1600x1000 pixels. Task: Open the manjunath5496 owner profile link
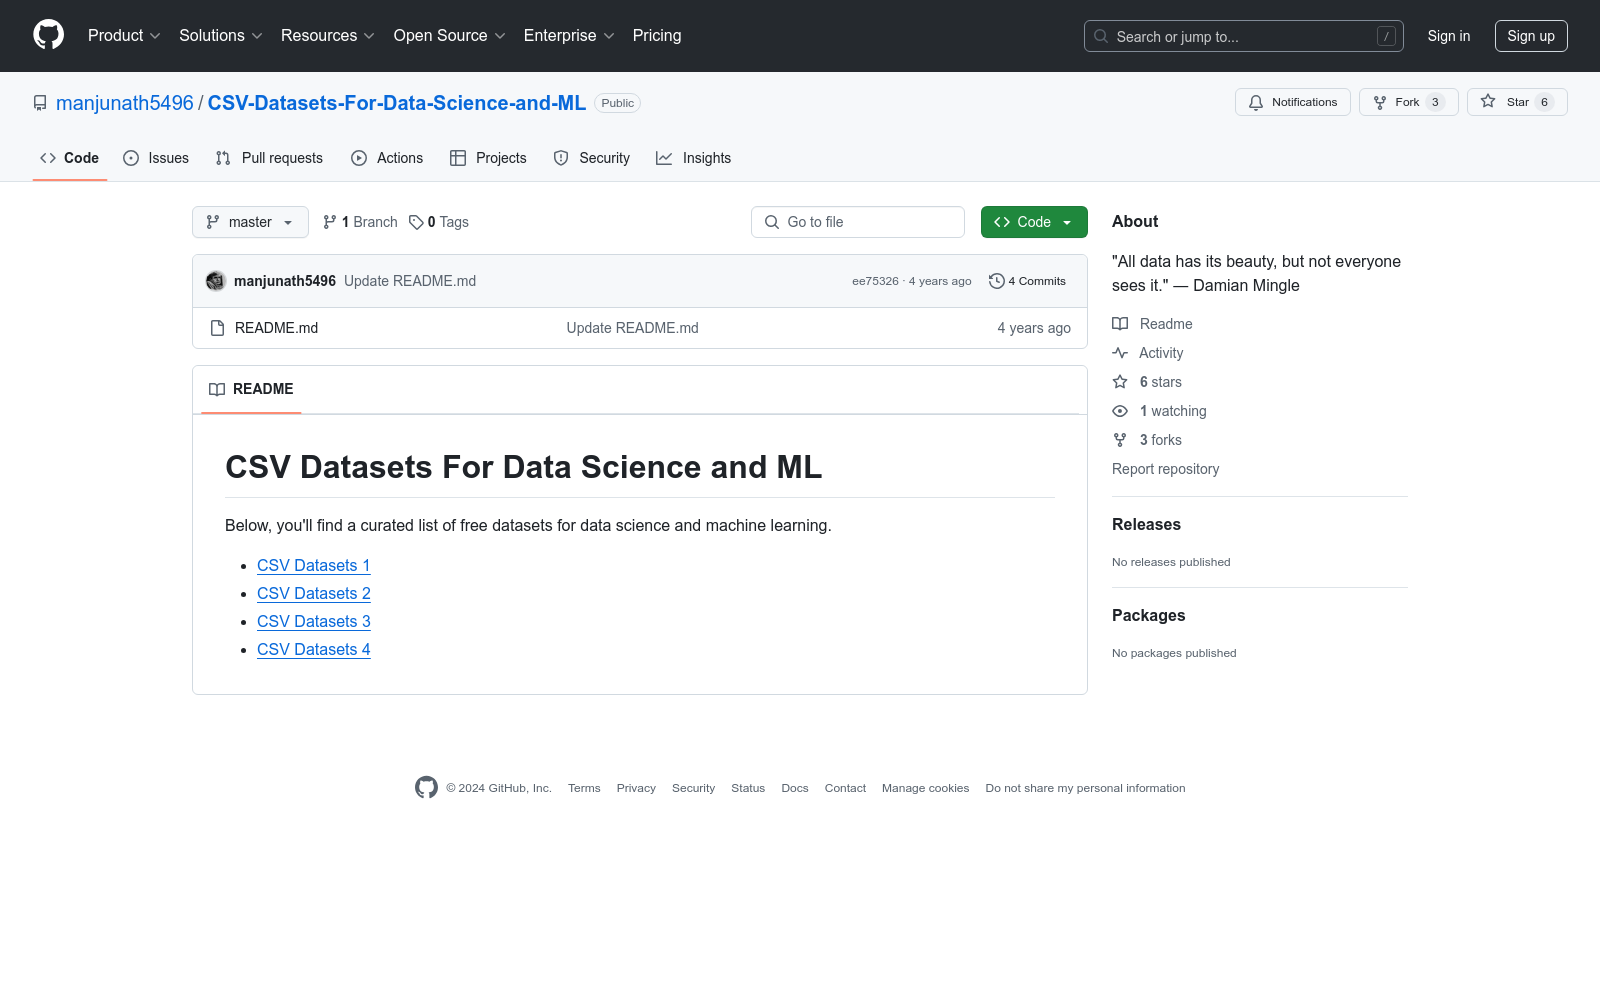point(125,103)
